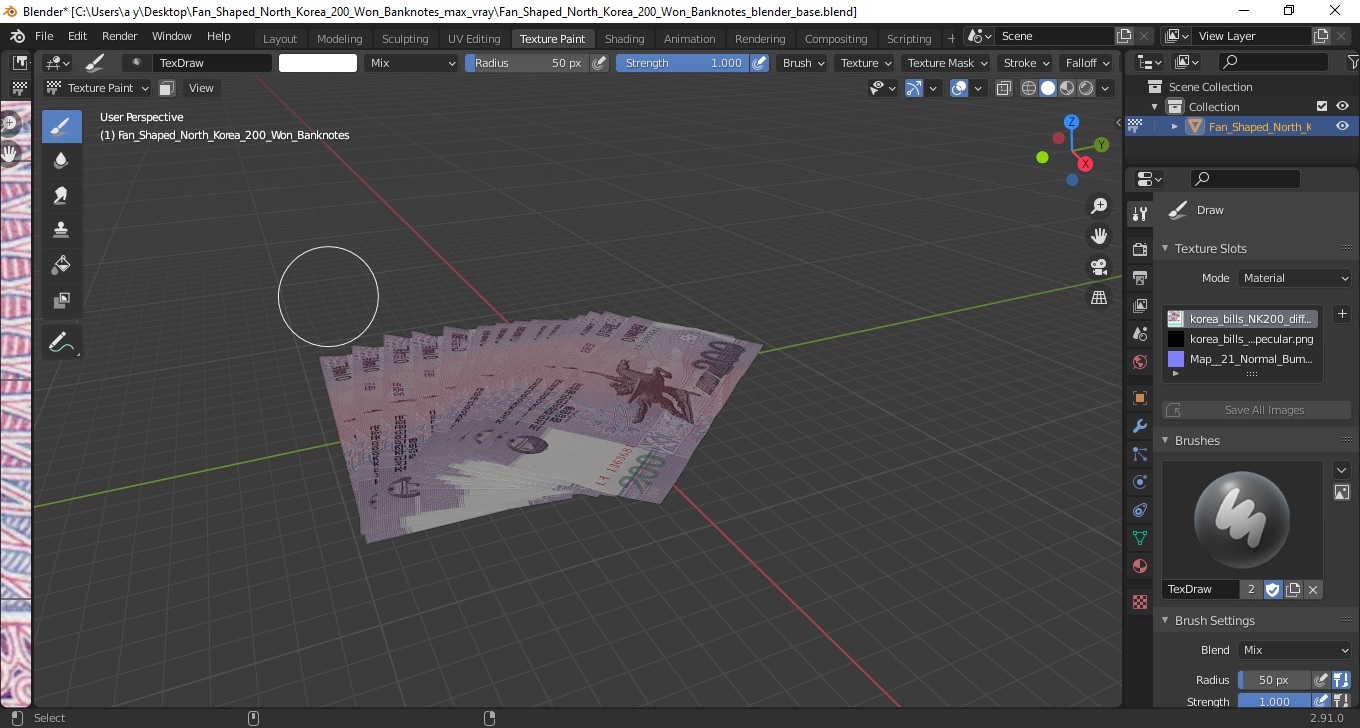Switch to wireframe viewport shading
Screen dimensions: 1360x728
1028,88
